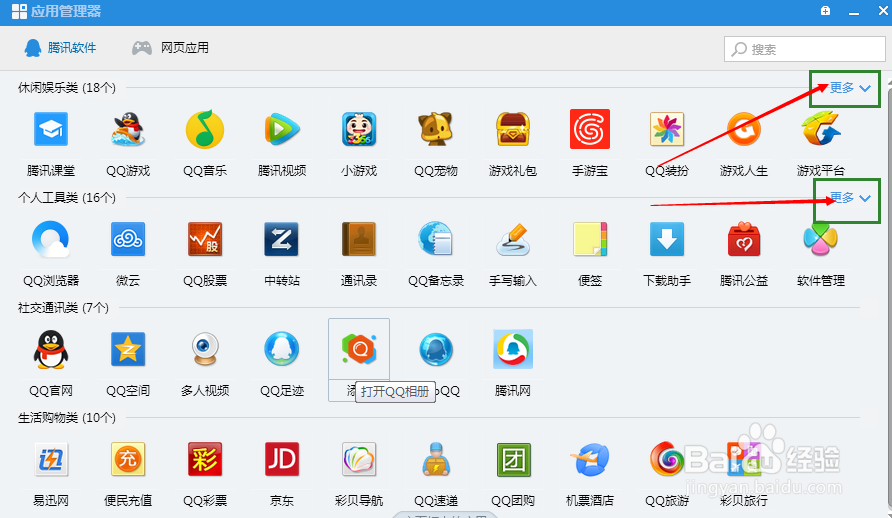
Task: Open 游戏人生 orange icon
Action: [744, 130]
